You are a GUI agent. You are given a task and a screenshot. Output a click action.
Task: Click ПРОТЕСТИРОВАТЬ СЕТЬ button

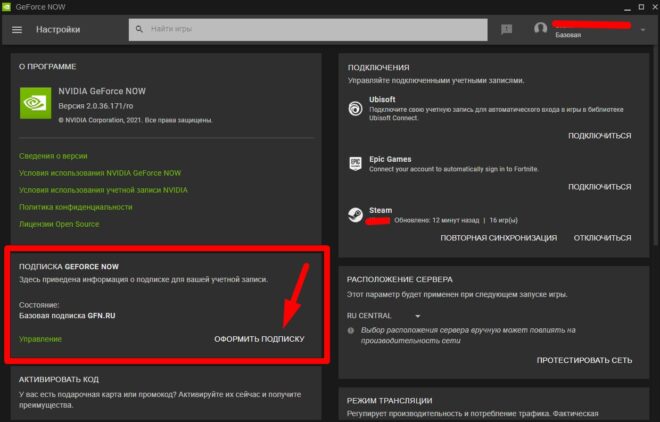coord(584,361)
